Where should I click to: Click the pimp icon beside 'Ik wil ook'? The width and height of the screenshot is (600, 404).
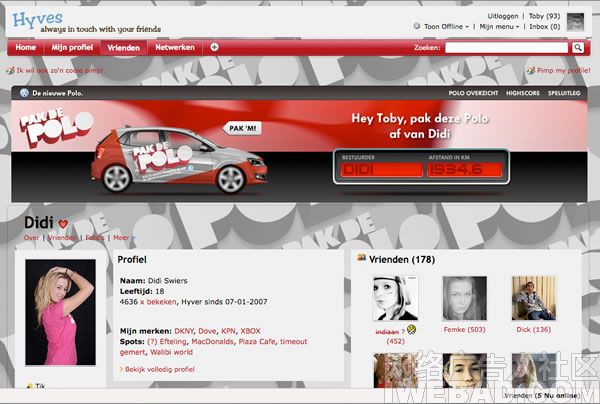(x=10, y=70)
